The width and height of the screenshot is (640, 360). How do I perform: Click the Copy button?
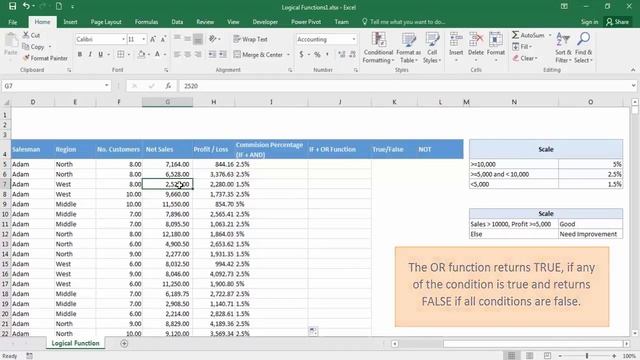(x=33, y=47)
